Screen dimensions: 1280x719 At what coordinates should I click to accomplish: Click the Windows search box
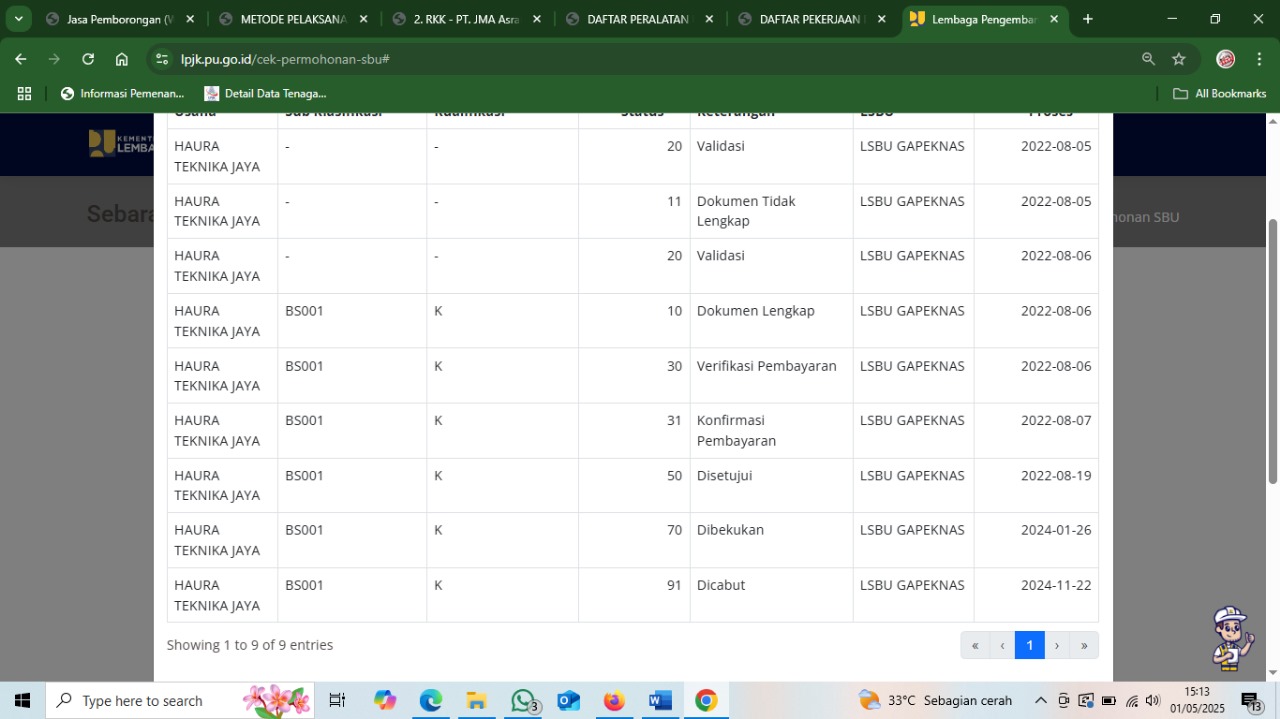point(180,701)
